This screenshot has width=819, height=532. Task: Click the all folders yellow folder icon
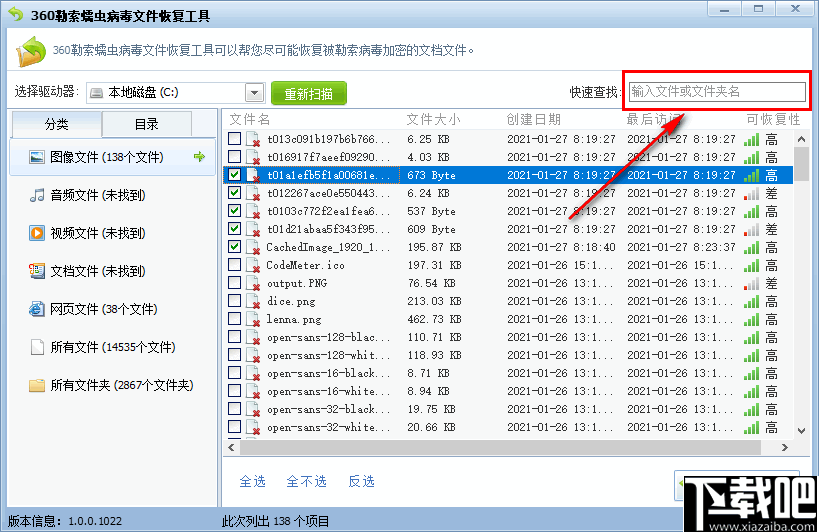tap(37, 385)
